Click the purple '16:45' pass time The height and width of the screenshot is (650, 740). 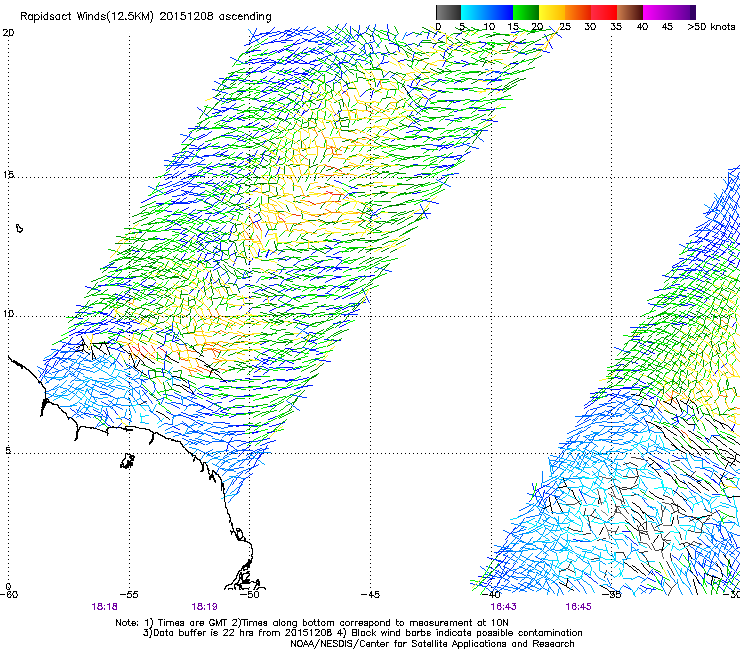(x=578, y=607)
